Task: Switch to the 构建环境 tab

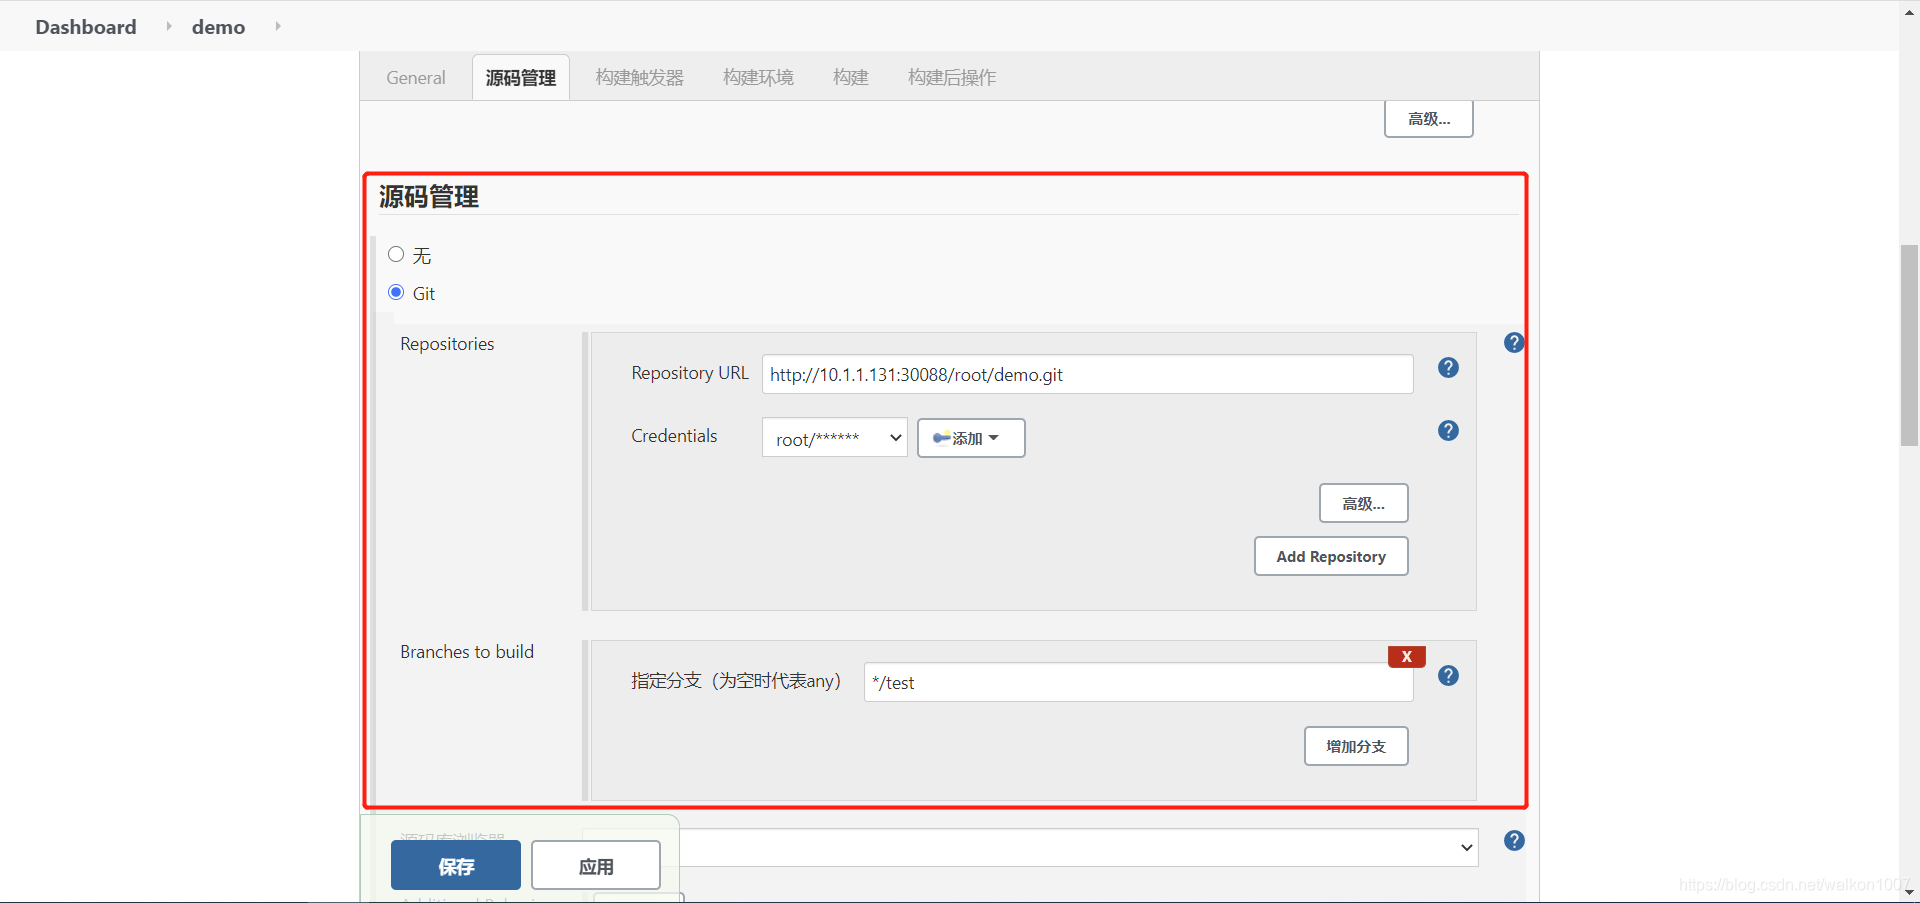Action: 758,77
